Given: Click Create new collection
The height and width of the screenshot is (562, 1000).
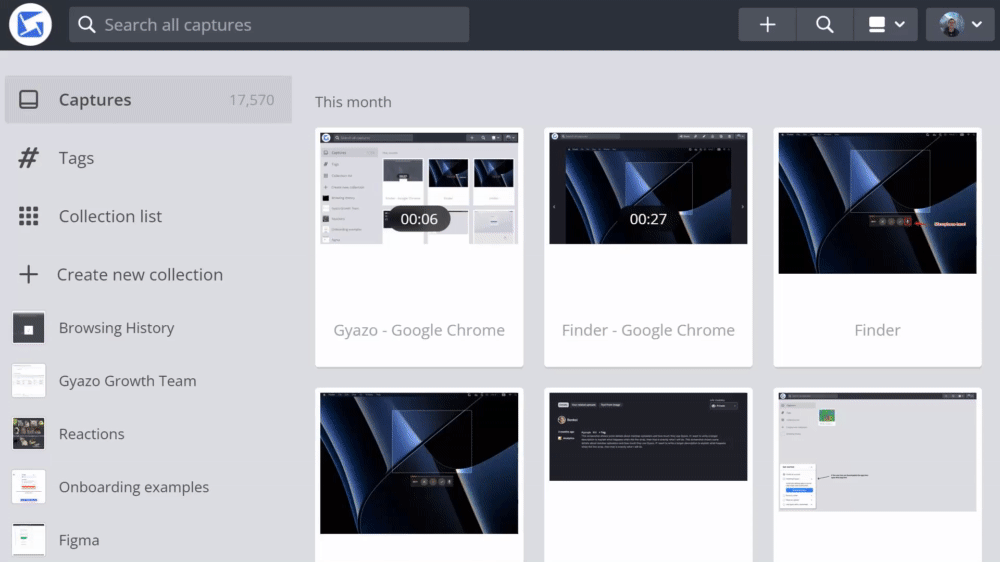Looking at the screenshot, I should [x=139, y=274].
